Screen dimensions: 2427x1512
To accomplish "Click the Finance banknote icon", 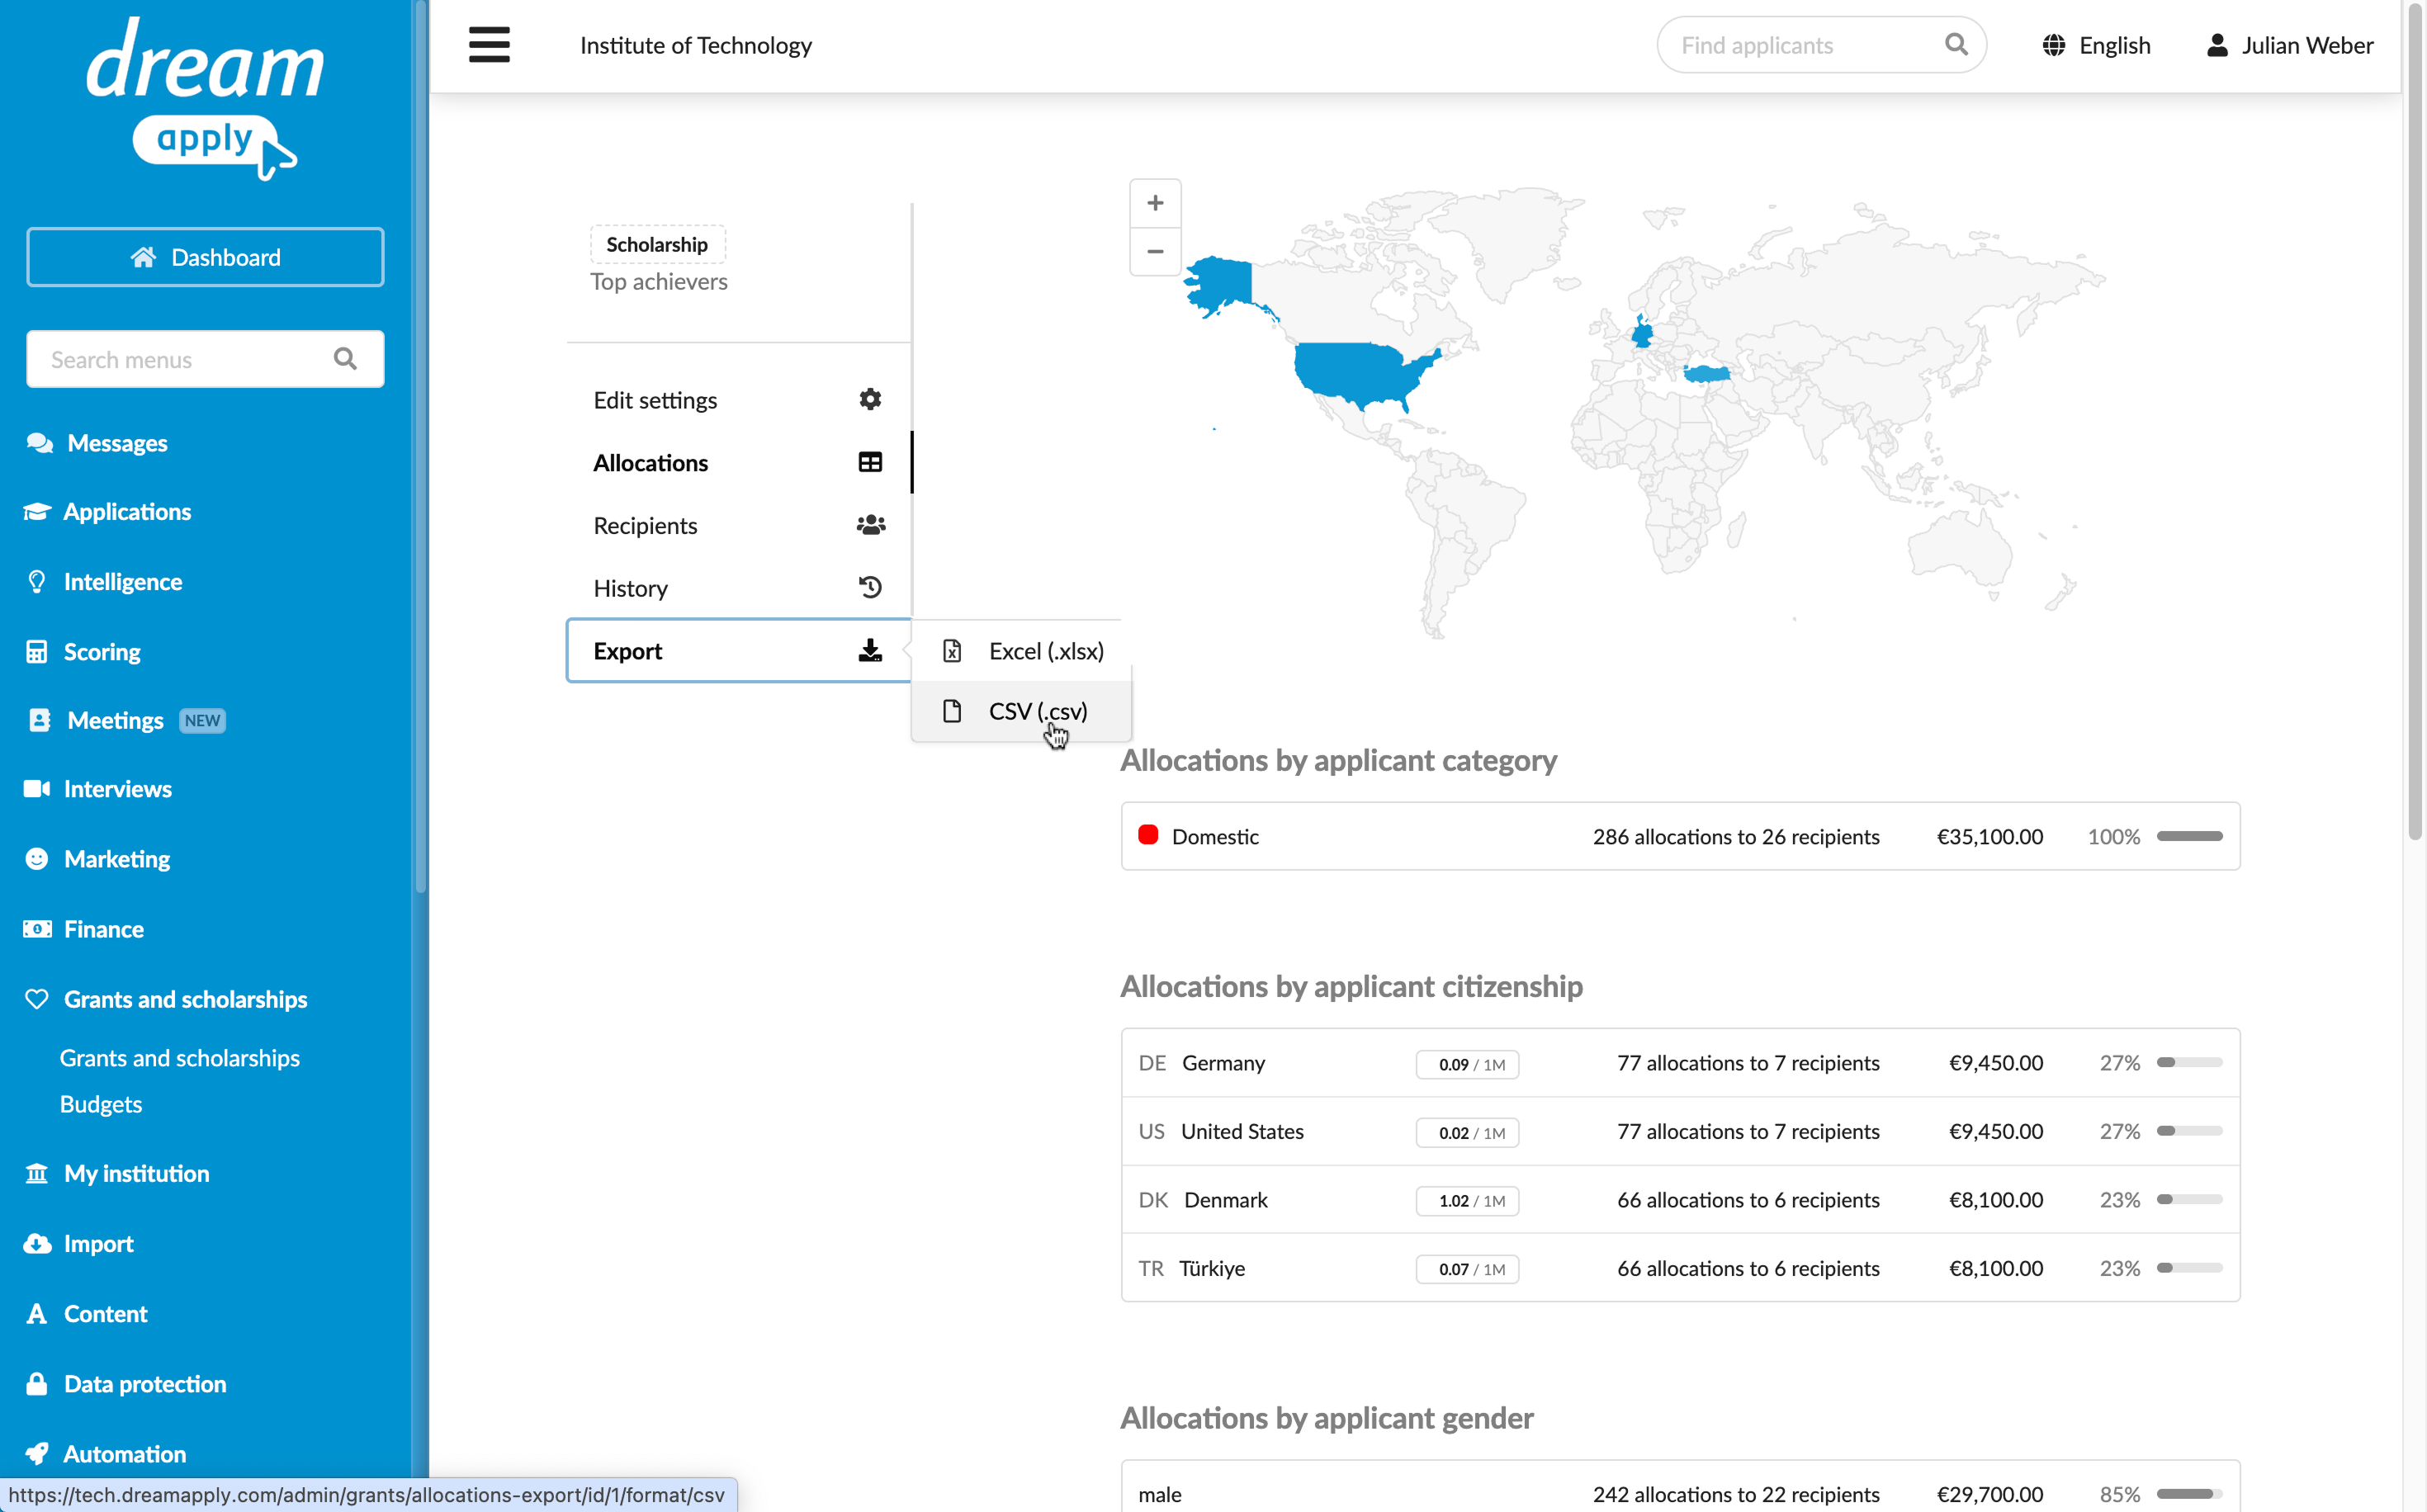I will tap(37, 929).
